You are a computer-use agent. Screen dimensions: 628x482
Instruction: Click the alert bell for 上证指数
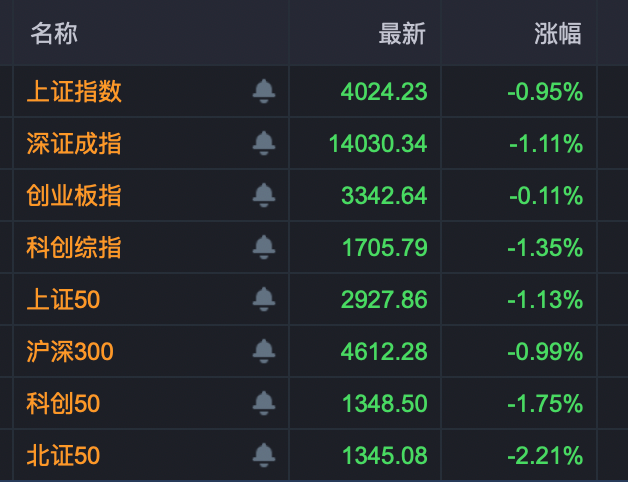click(x=264, y=92)
